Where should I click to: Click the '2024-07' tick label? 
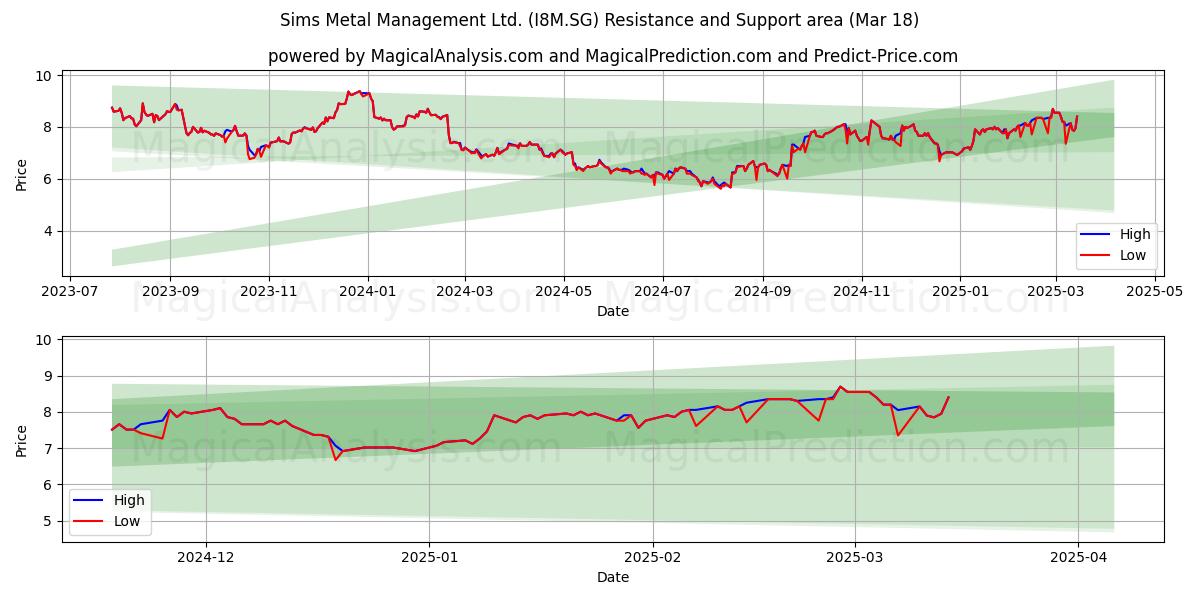(663, 292)
